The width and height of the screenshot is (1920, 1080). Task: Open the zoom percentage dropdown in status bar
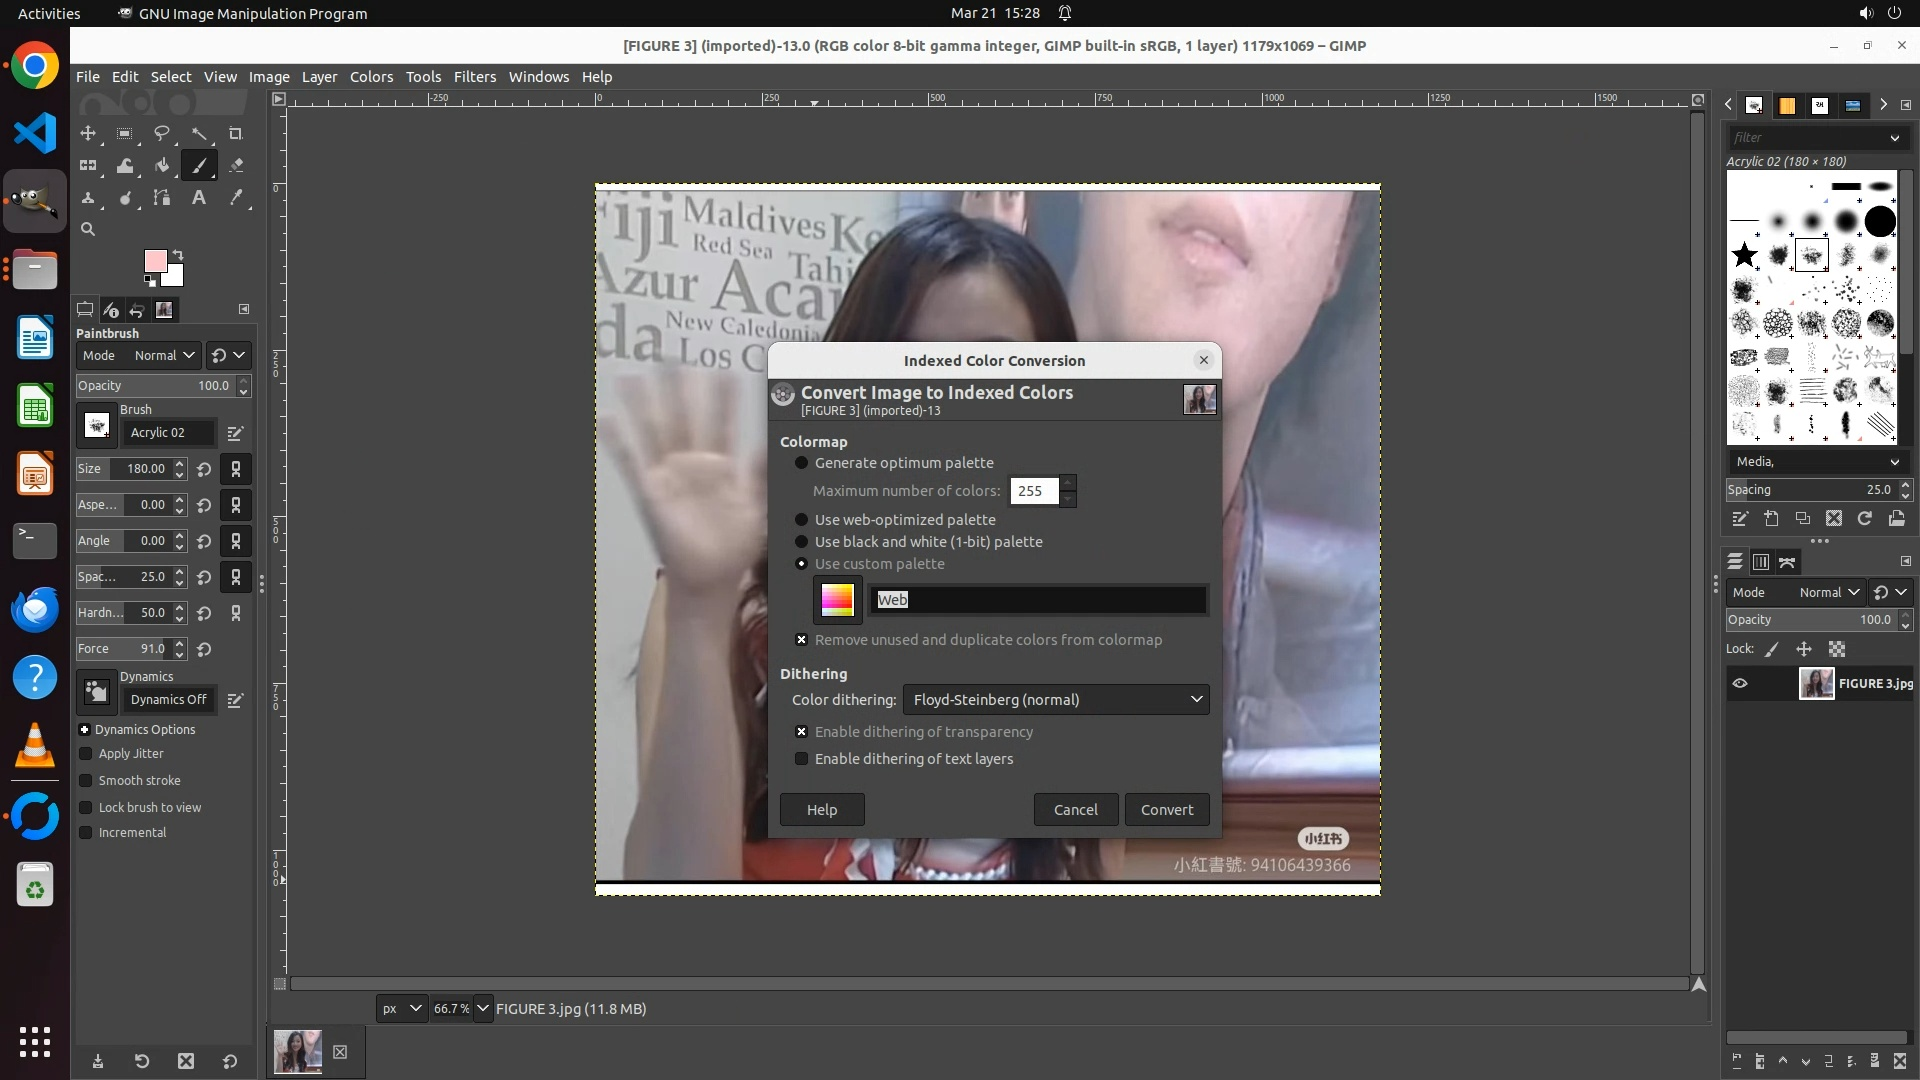(x=483, y=1009)
